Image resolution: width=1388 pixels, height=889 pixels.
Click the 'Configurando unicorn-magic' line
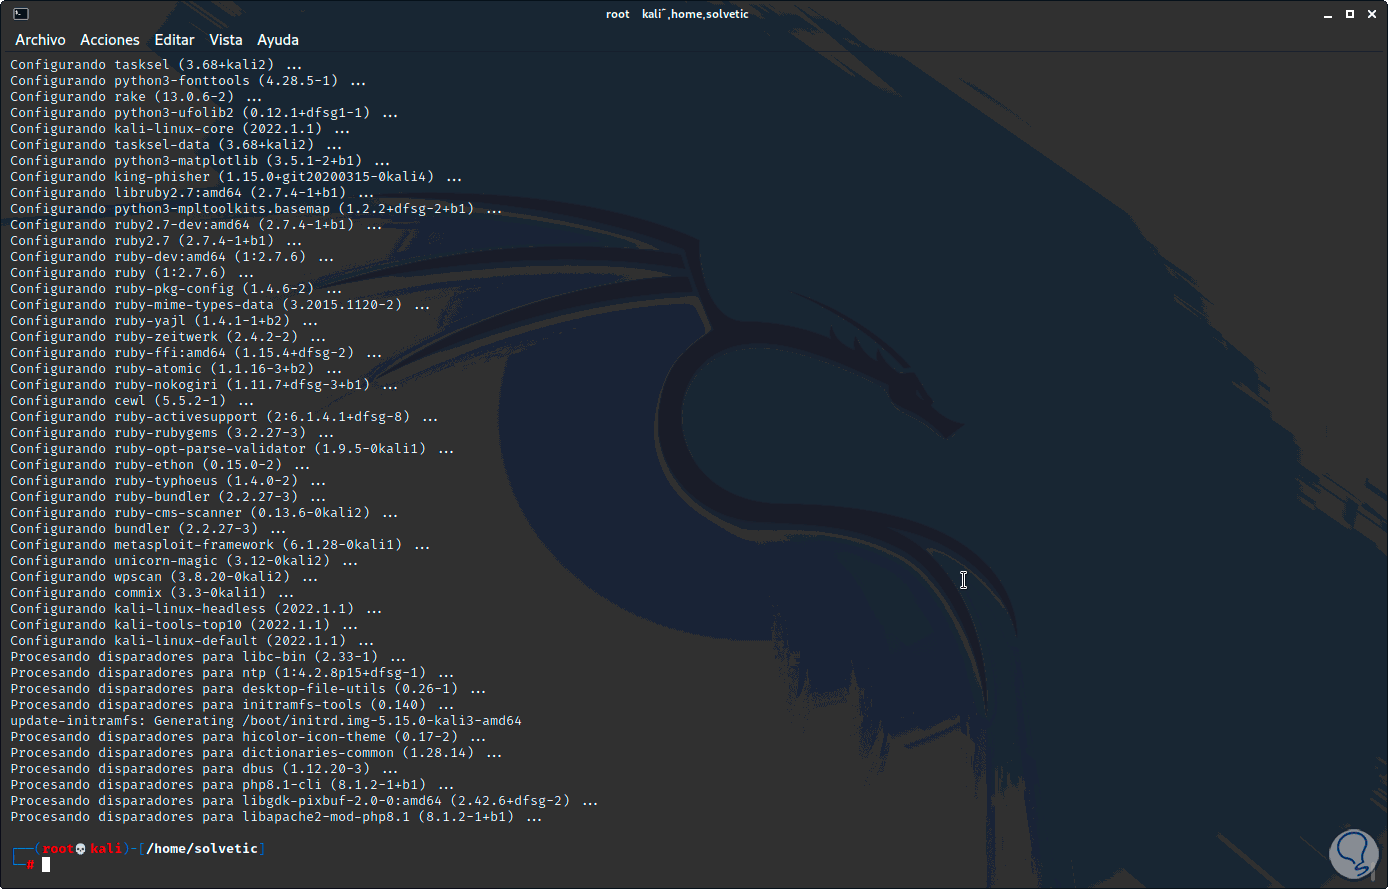(x=184, y=561)
